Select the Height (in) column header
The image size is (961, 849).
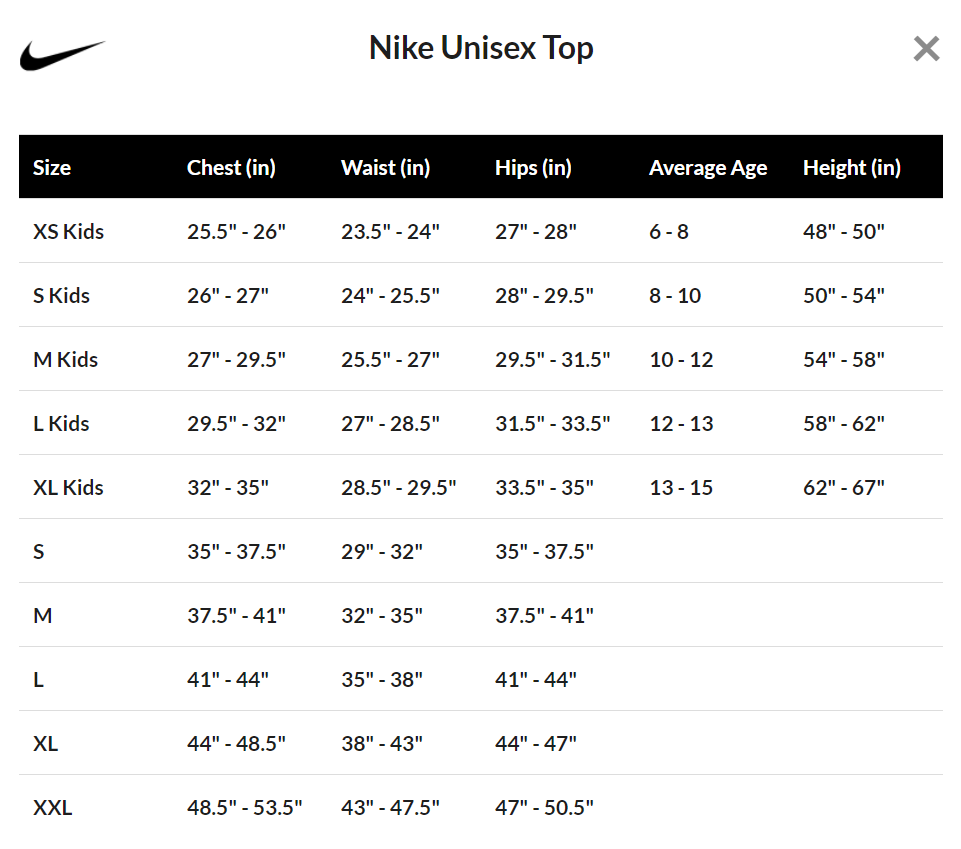coord(852,167)
